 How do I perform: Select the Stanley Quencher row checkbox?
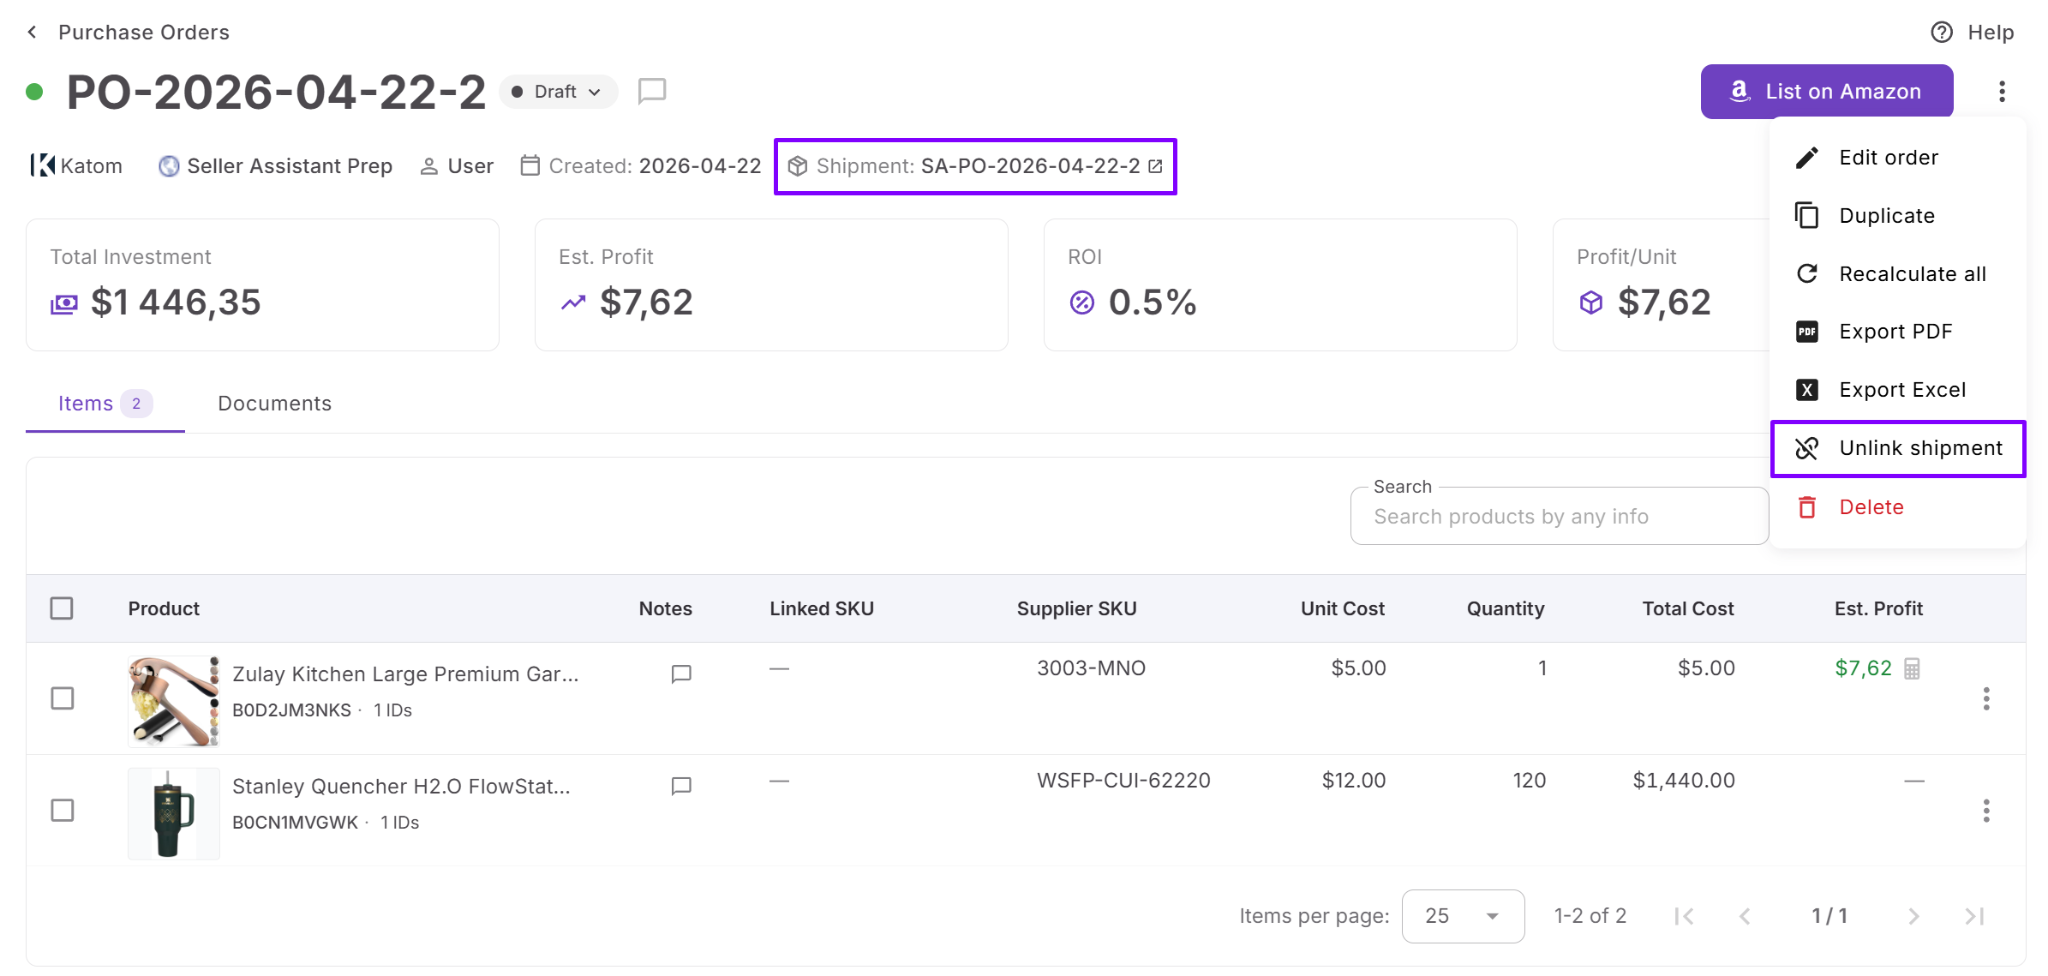click(62, 810)
